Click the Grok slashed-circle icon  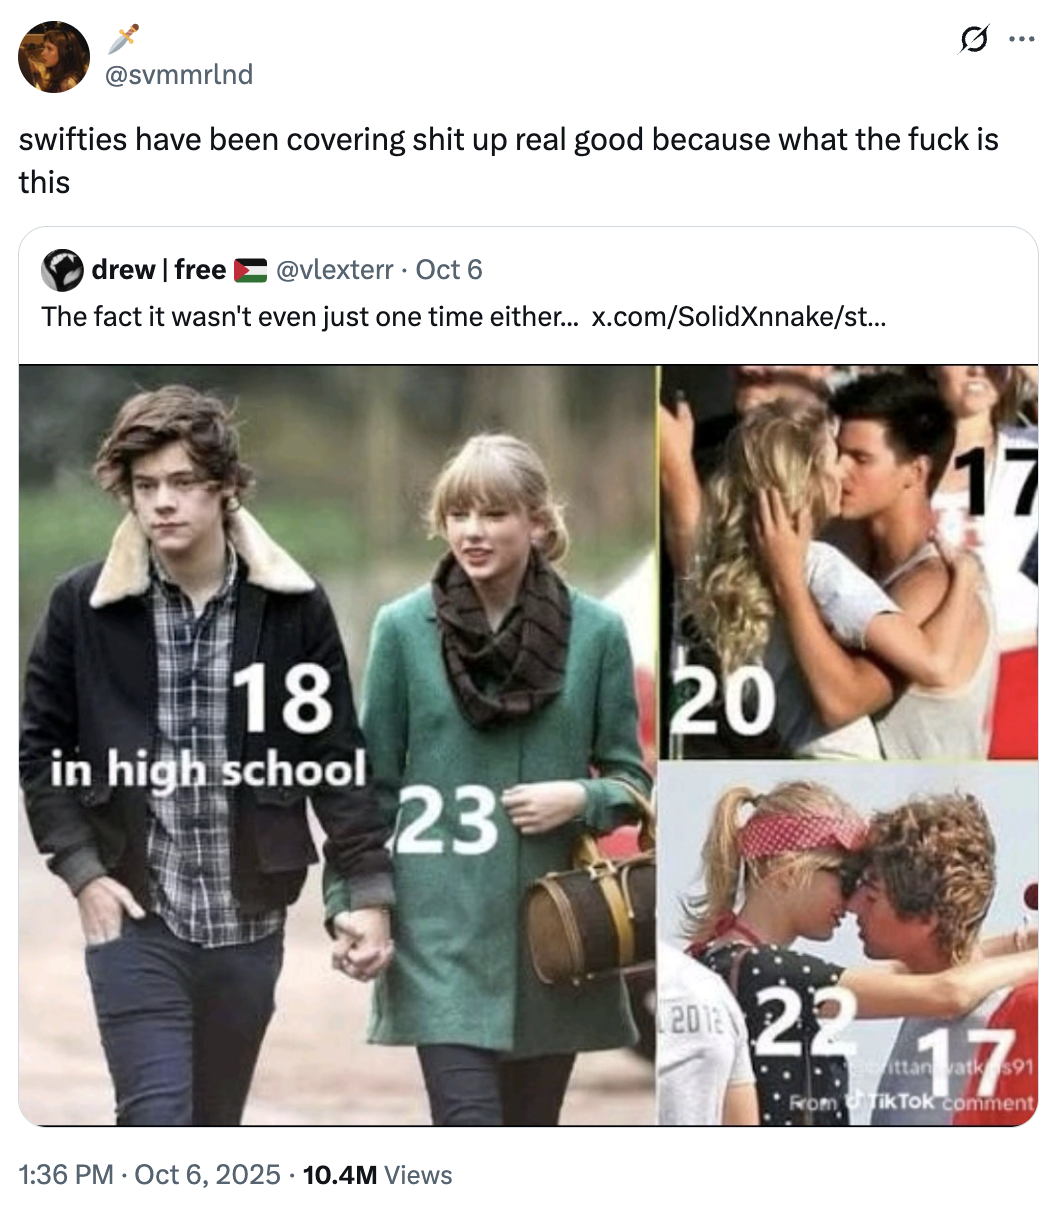point(973,40)
